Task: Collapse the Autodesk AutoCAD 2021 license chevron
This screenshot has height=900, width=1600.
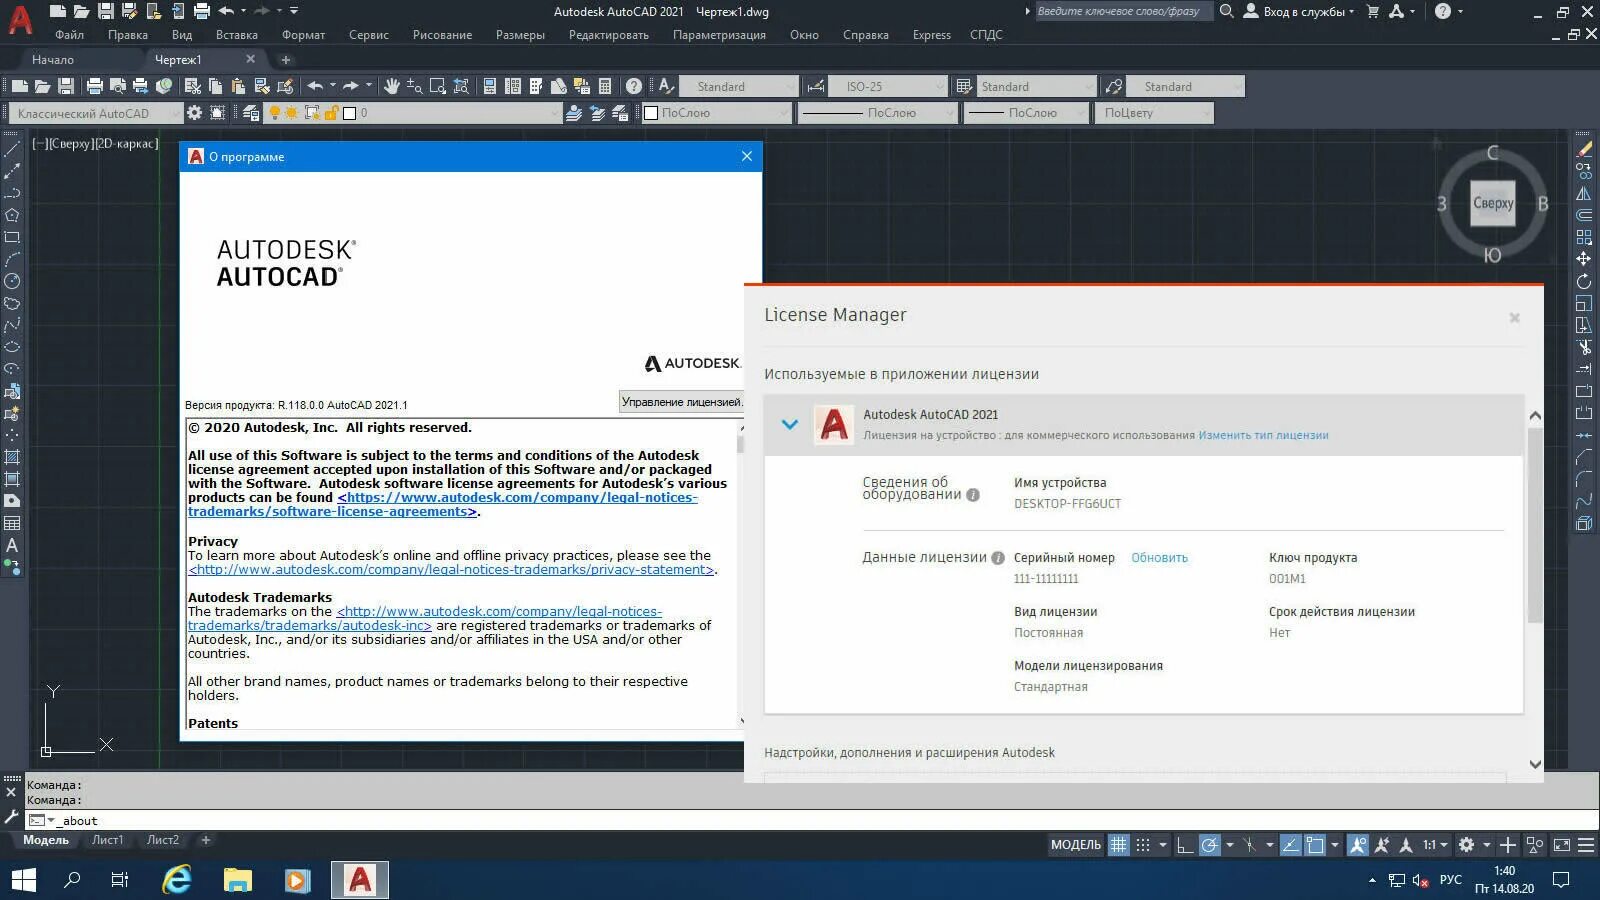Action: [790, 424]
